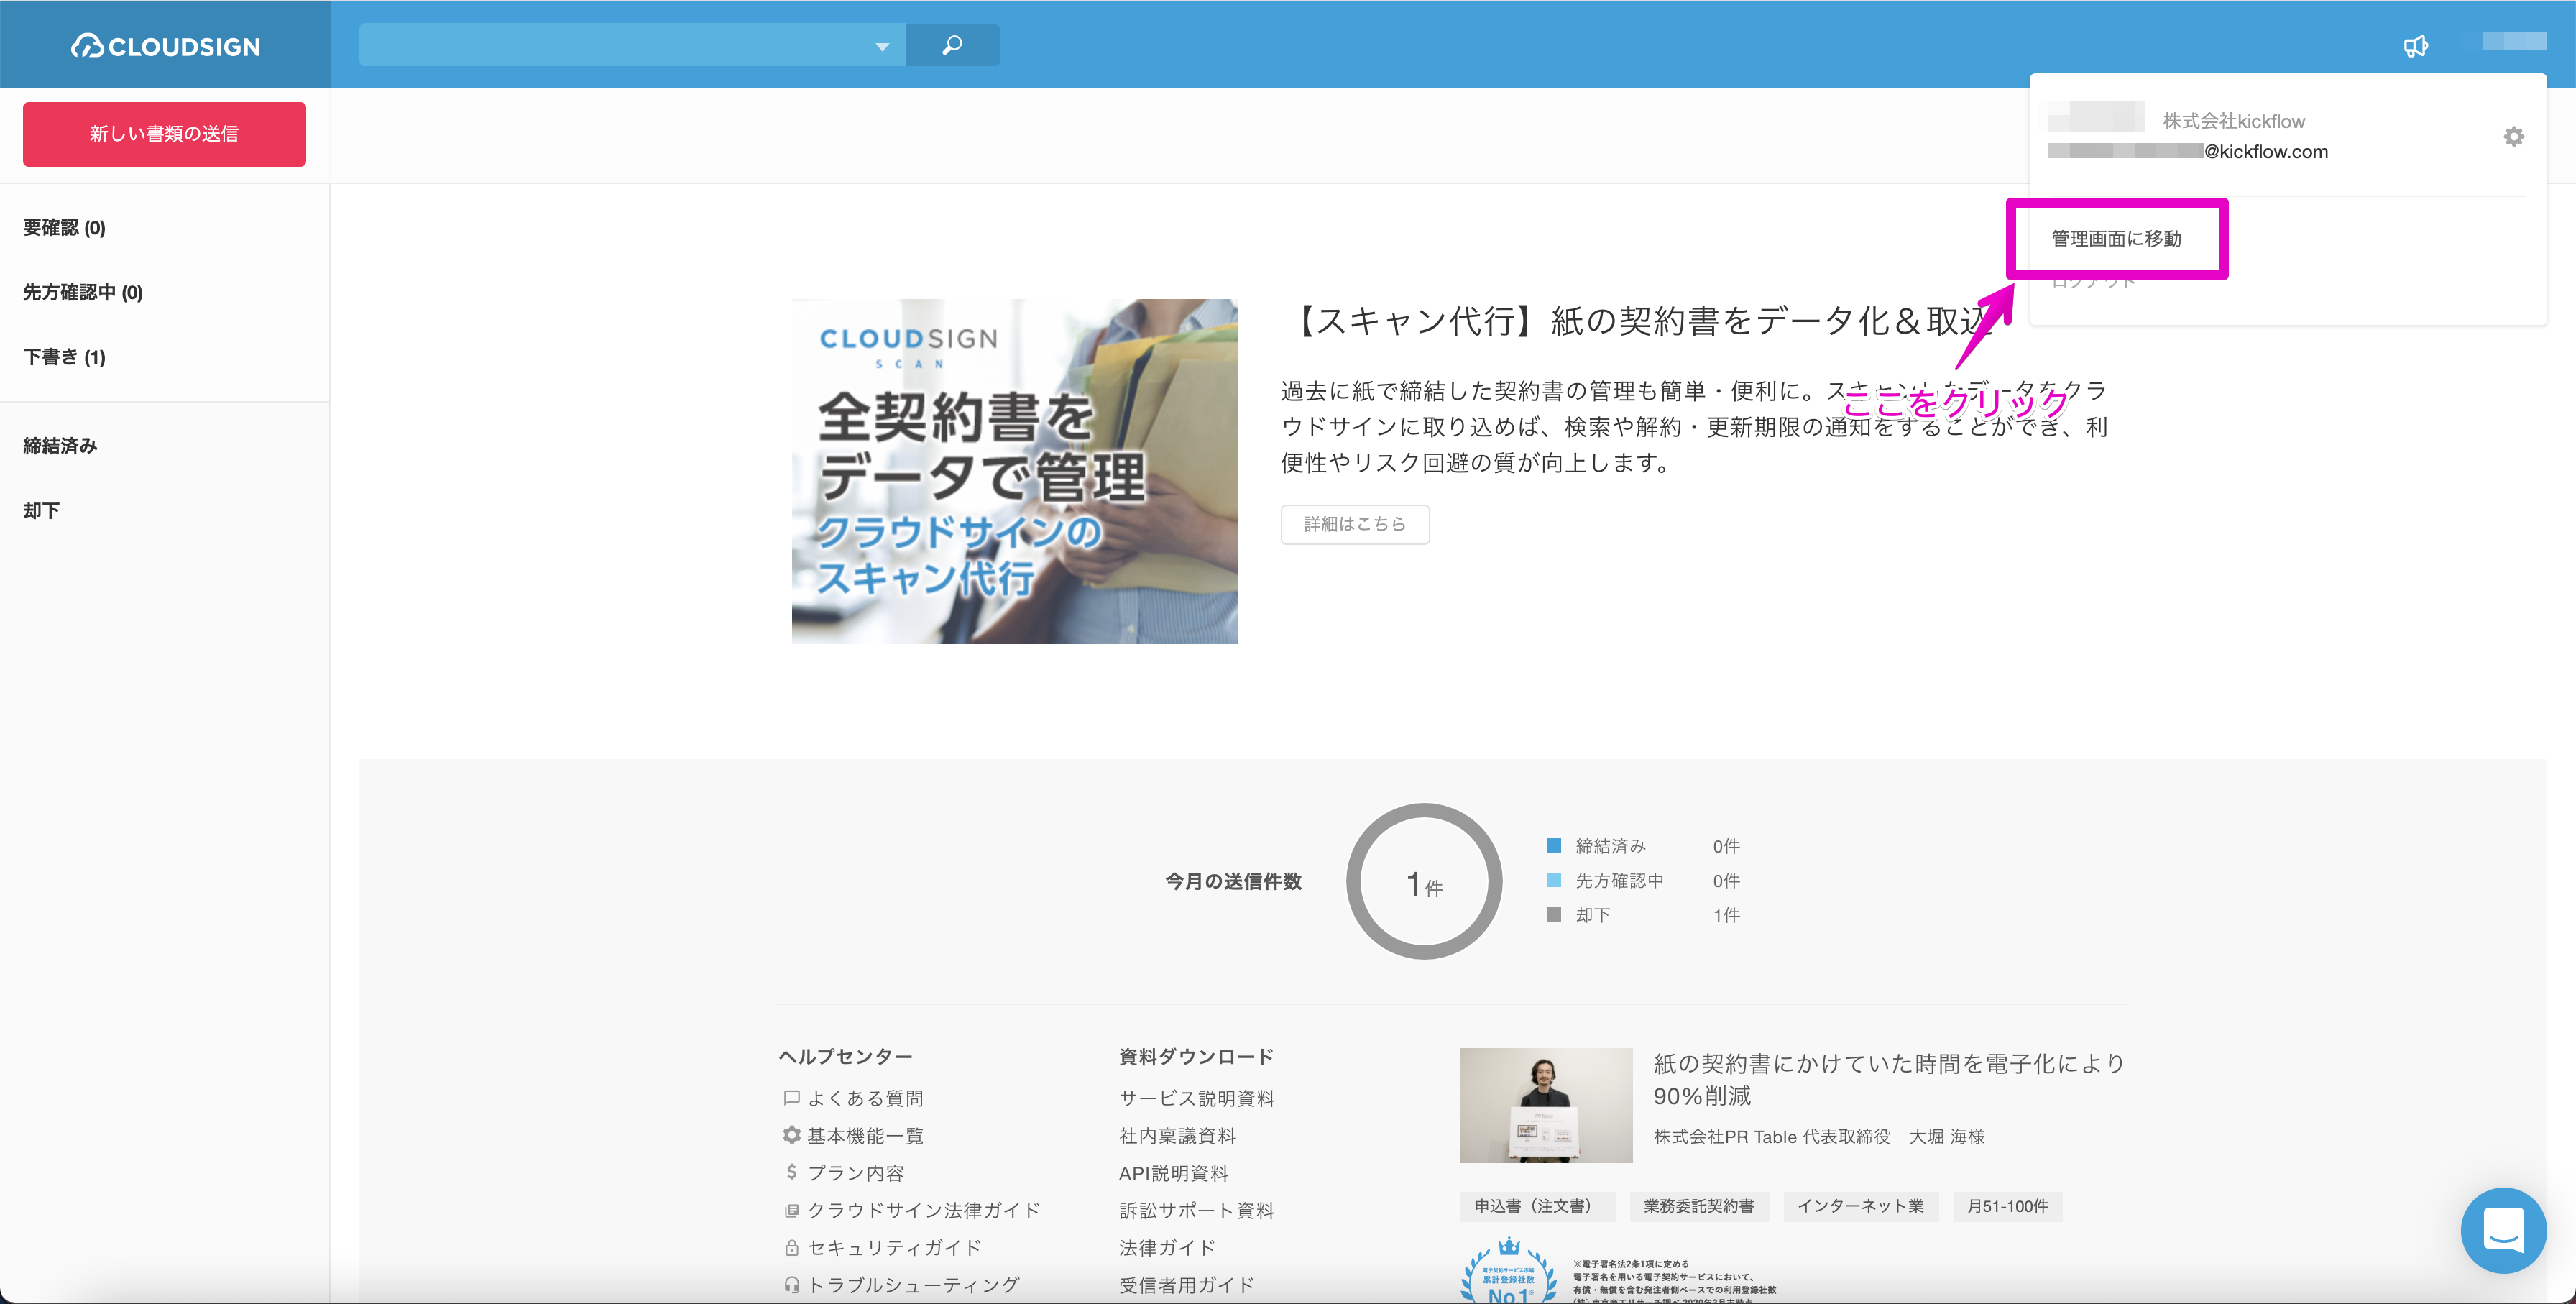Open 要確認 (0) list
Screen dimensions: 2576x1304
click(x=64, y=228)
